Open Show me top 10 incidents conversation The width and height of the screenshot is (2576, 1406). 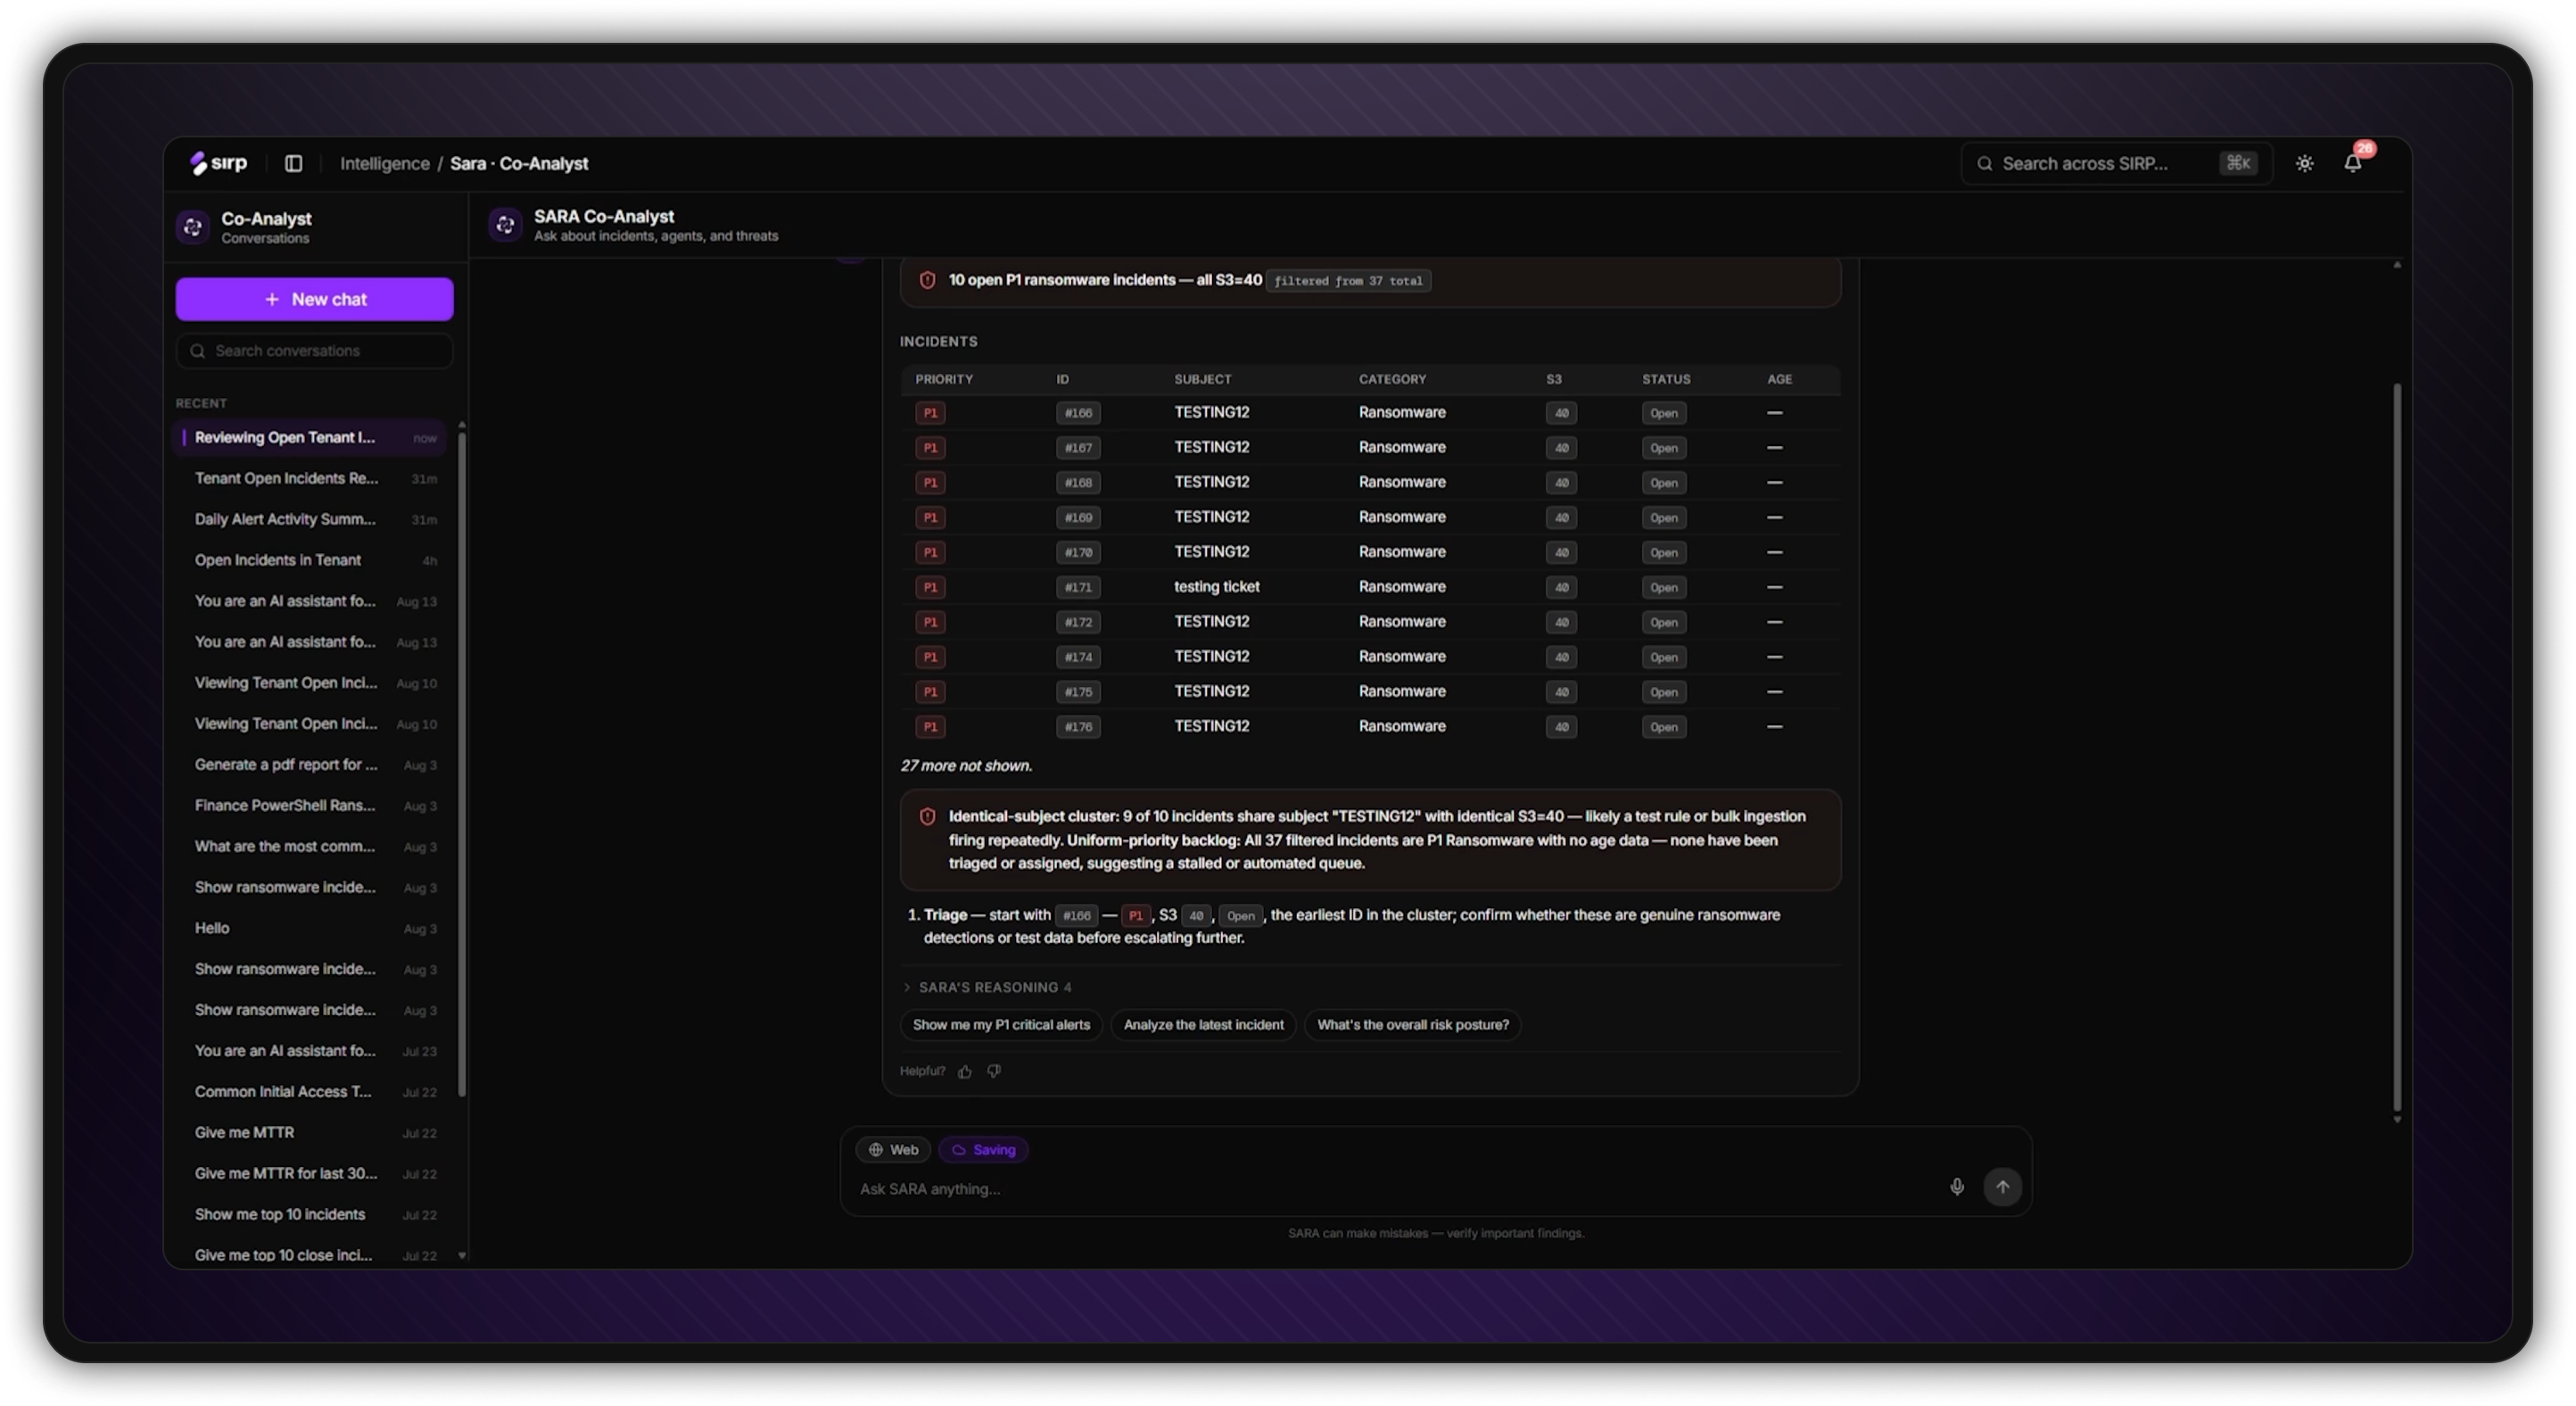click(310, 1215)
